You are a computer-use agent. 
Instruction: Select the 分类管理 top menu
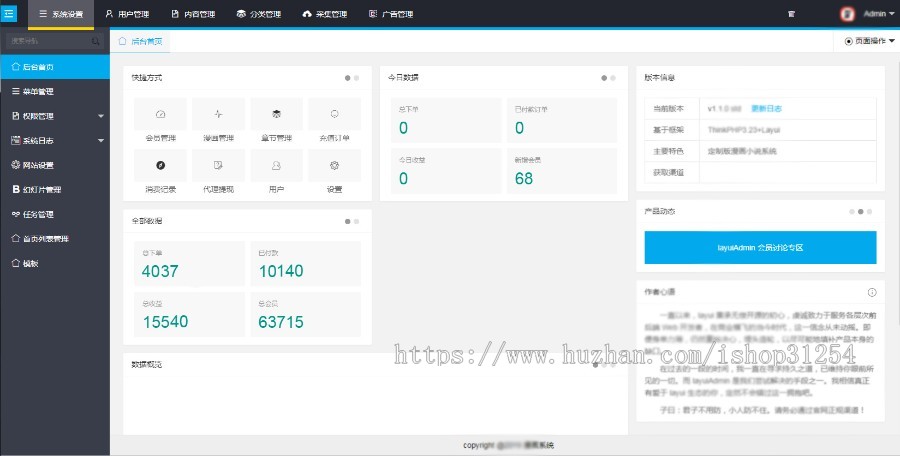point(259,14)
